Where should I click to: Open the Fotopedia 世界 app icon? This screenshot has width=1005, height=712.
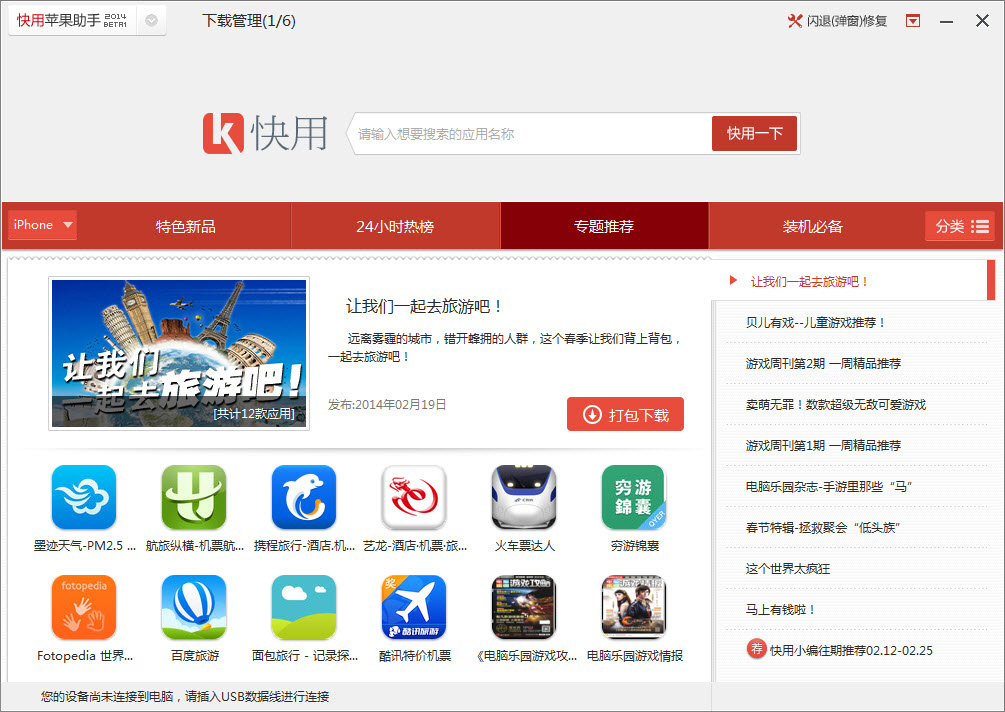(x=84, y=608)
